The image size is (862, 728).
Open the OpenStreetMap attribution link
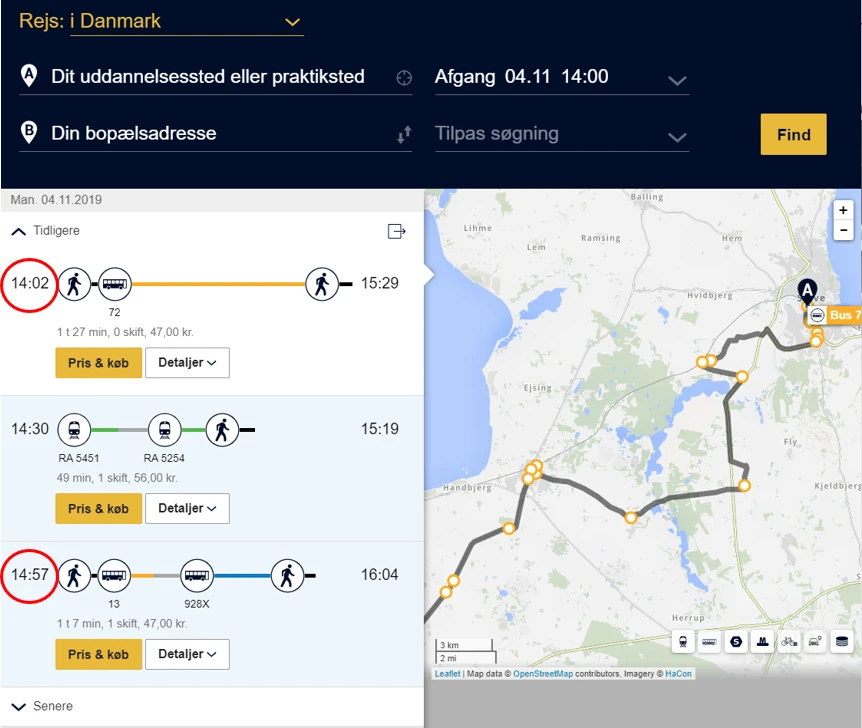click(x=543, y=674)
